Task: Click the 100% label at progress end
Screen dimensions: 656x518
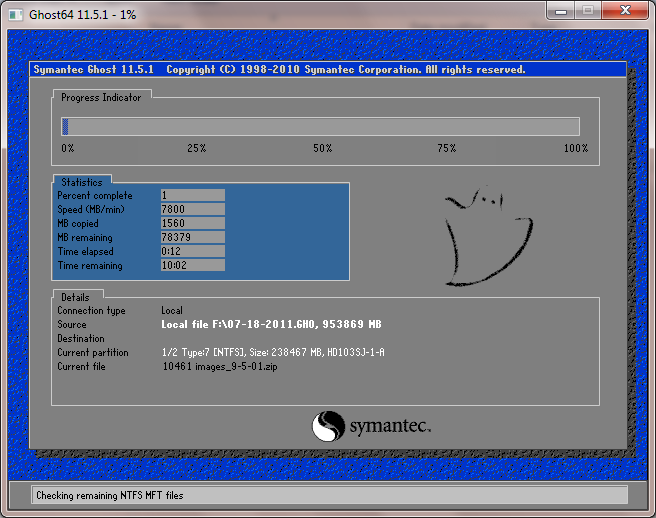Action: click(x=576, y=148)
